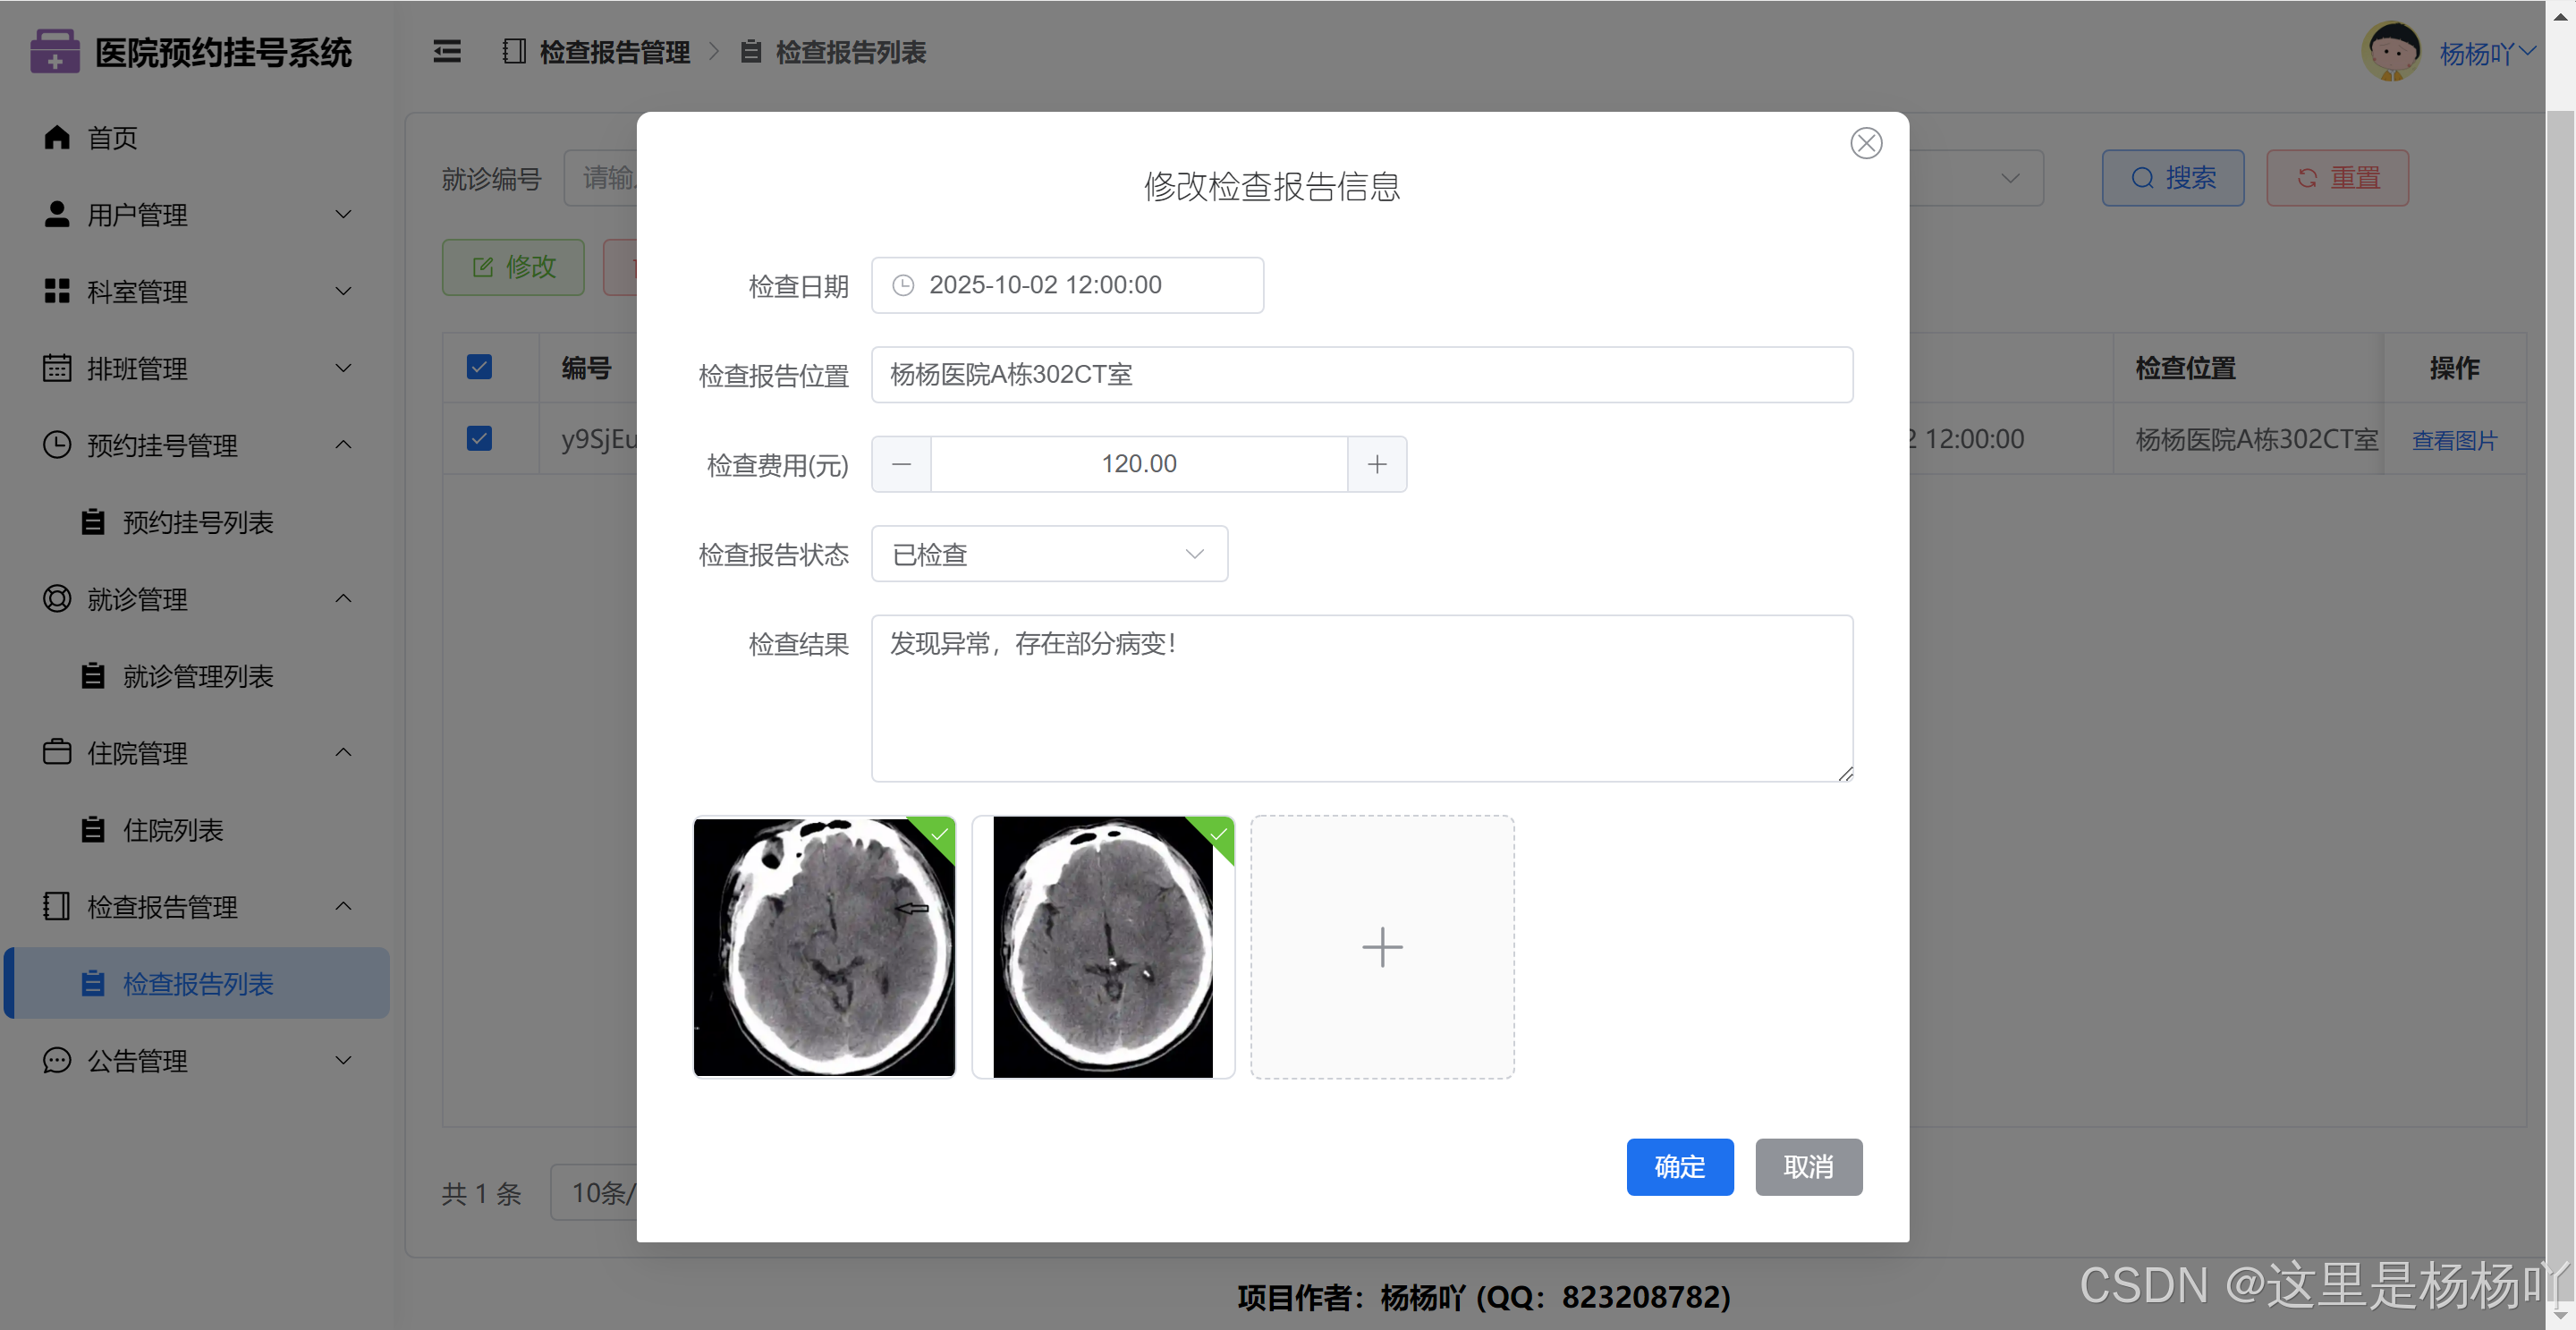The width and height of the screenshot is (2576, 1330).
Task: Click the upload plus image placeholder
Action: click(x=1382, y=946)
